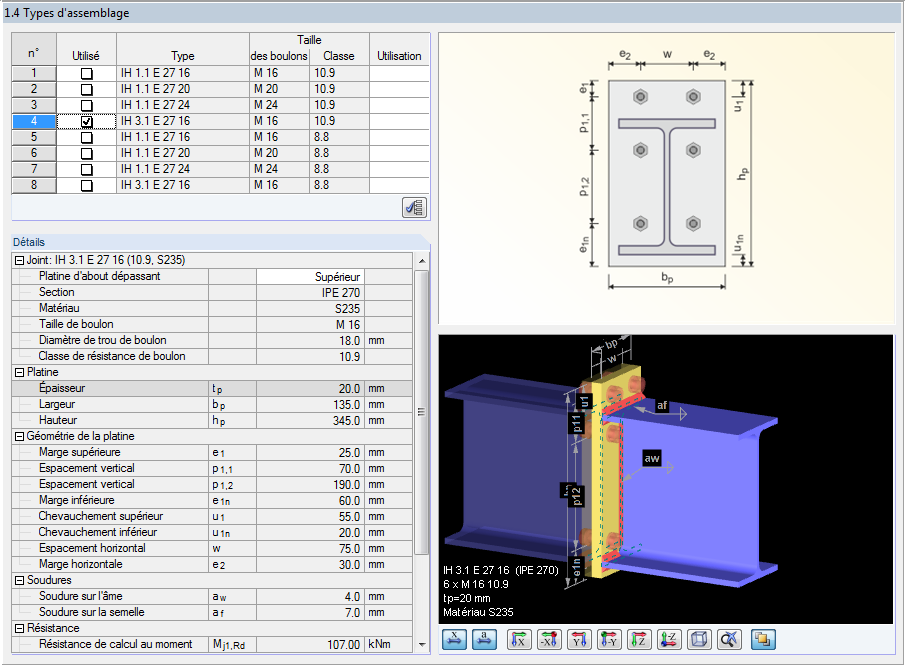Enable checkbox for row 3 IH 1.1 E 27 24
906x667 pixels.
tap(87, 106)
